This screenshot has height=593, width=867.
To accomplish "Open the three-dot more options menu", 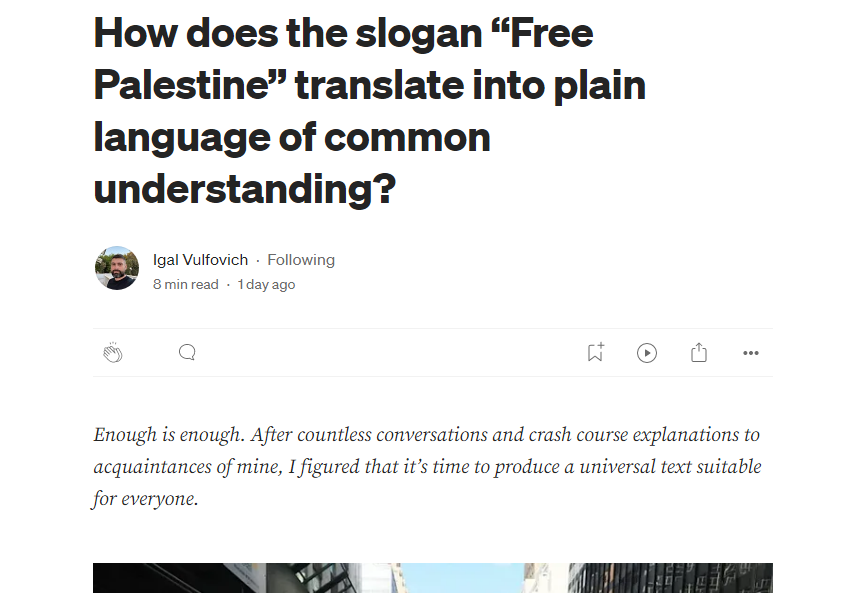I will 751,353.
